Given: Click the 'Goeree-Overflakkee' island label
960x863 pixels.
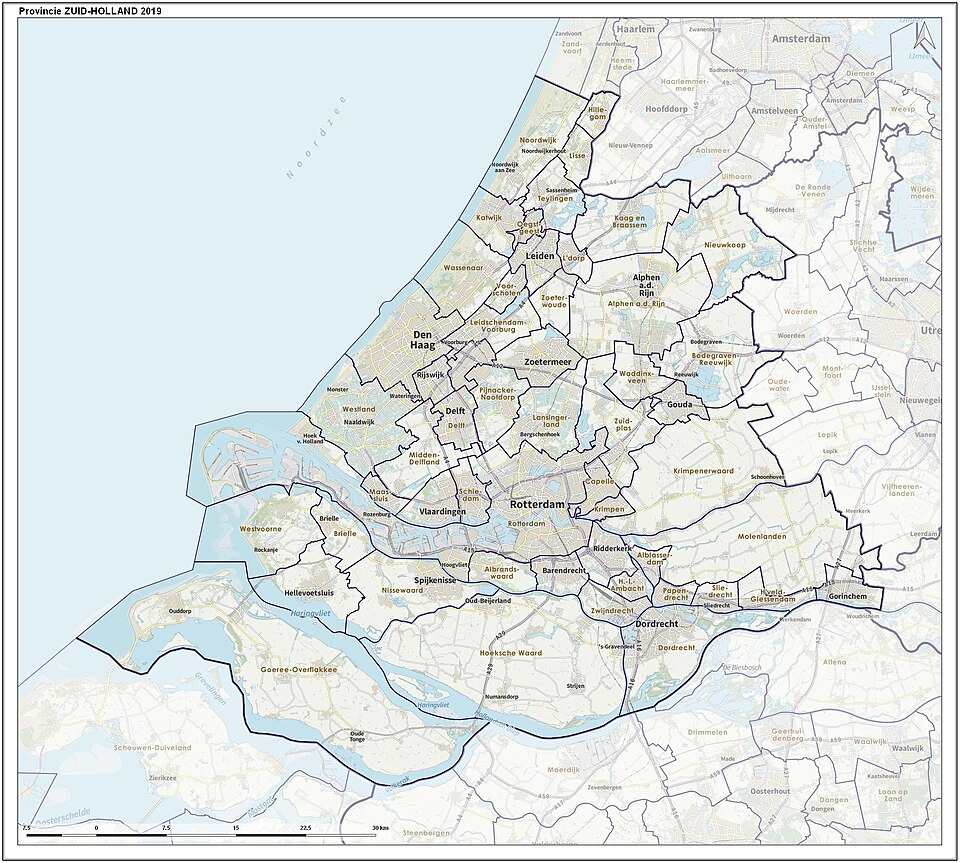Looking at the screenshot, I should 299,670.
